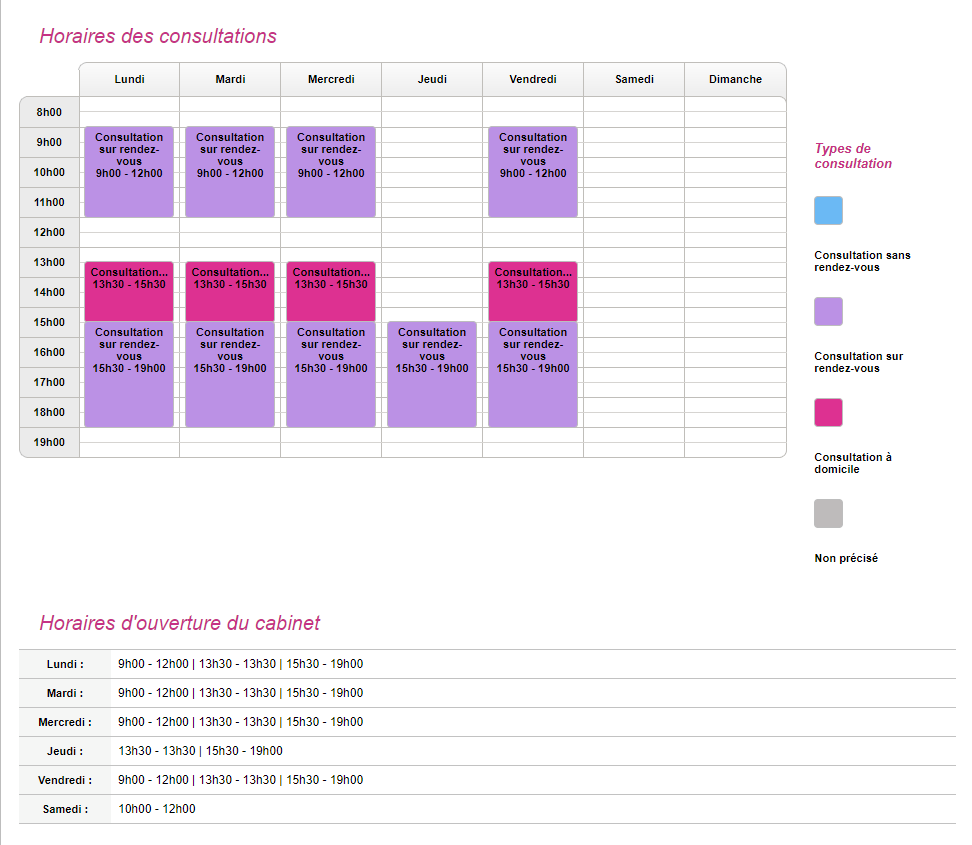Click the Mardi : opening hours row label
Screen dimensions: 972x845
65,693
